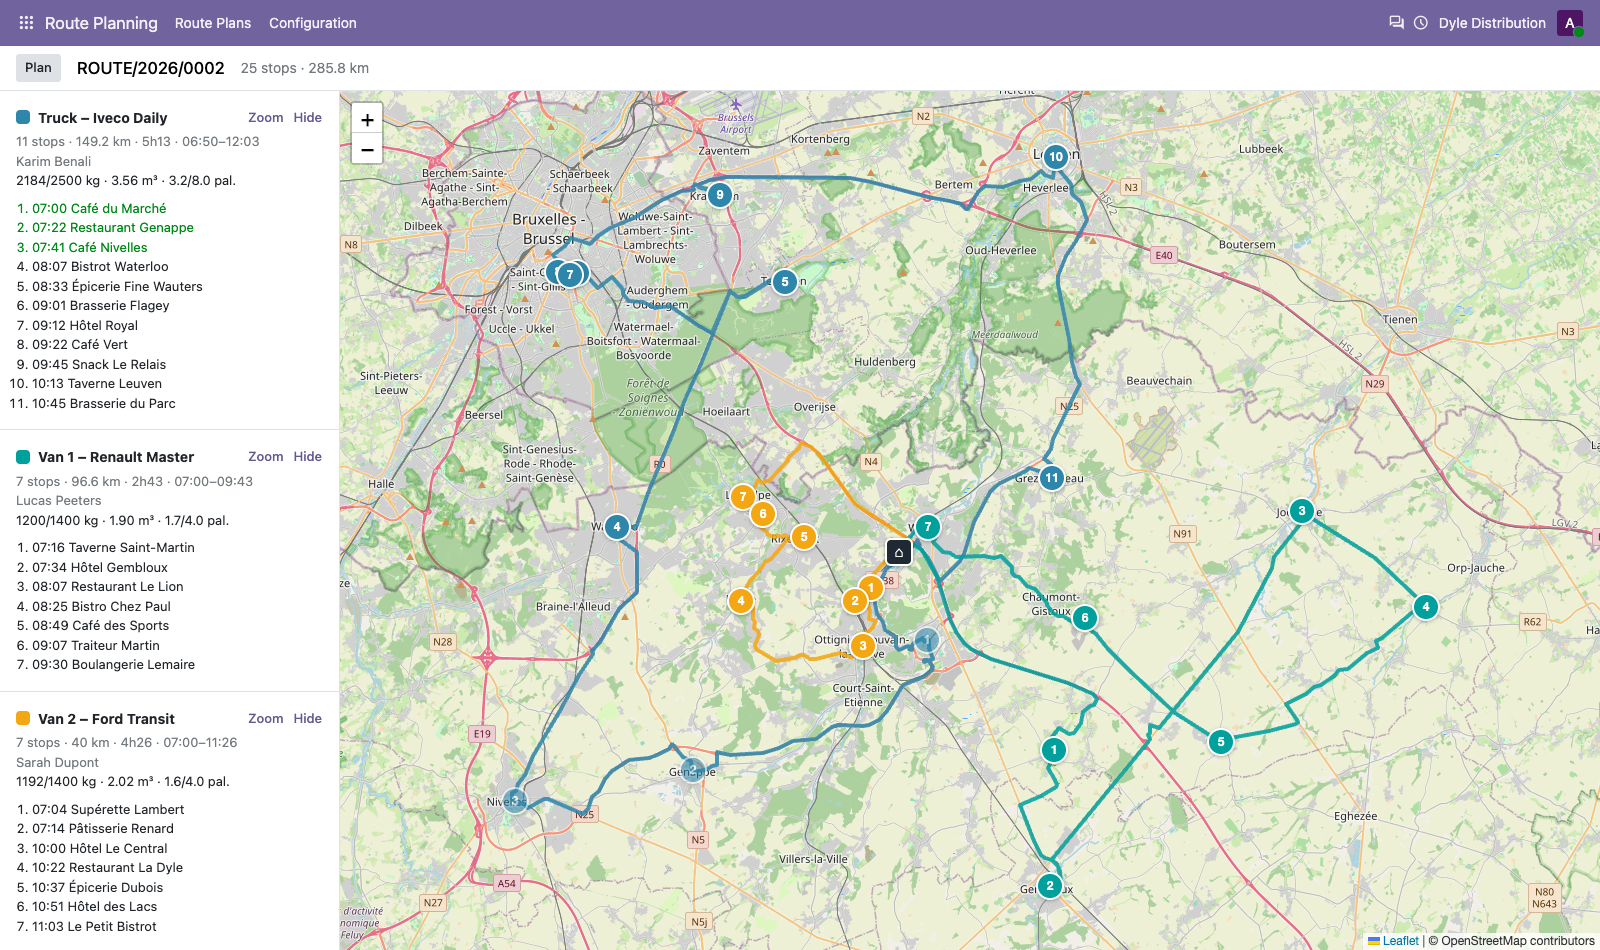This screenshot has width=1600, height=950.
Task: Select truck stop marker 11 near Grez-Doiceau
Action: (x=1052, y=478)
